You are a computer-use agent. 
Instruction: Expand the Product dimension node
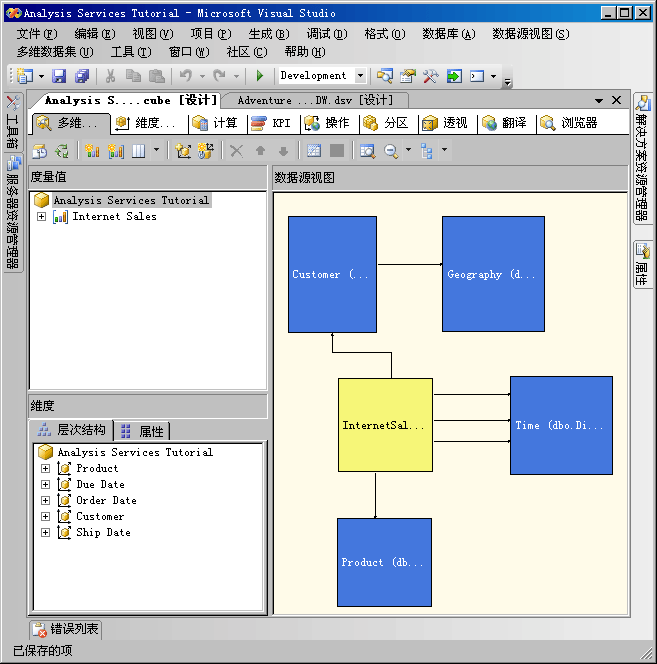[45, 468]
